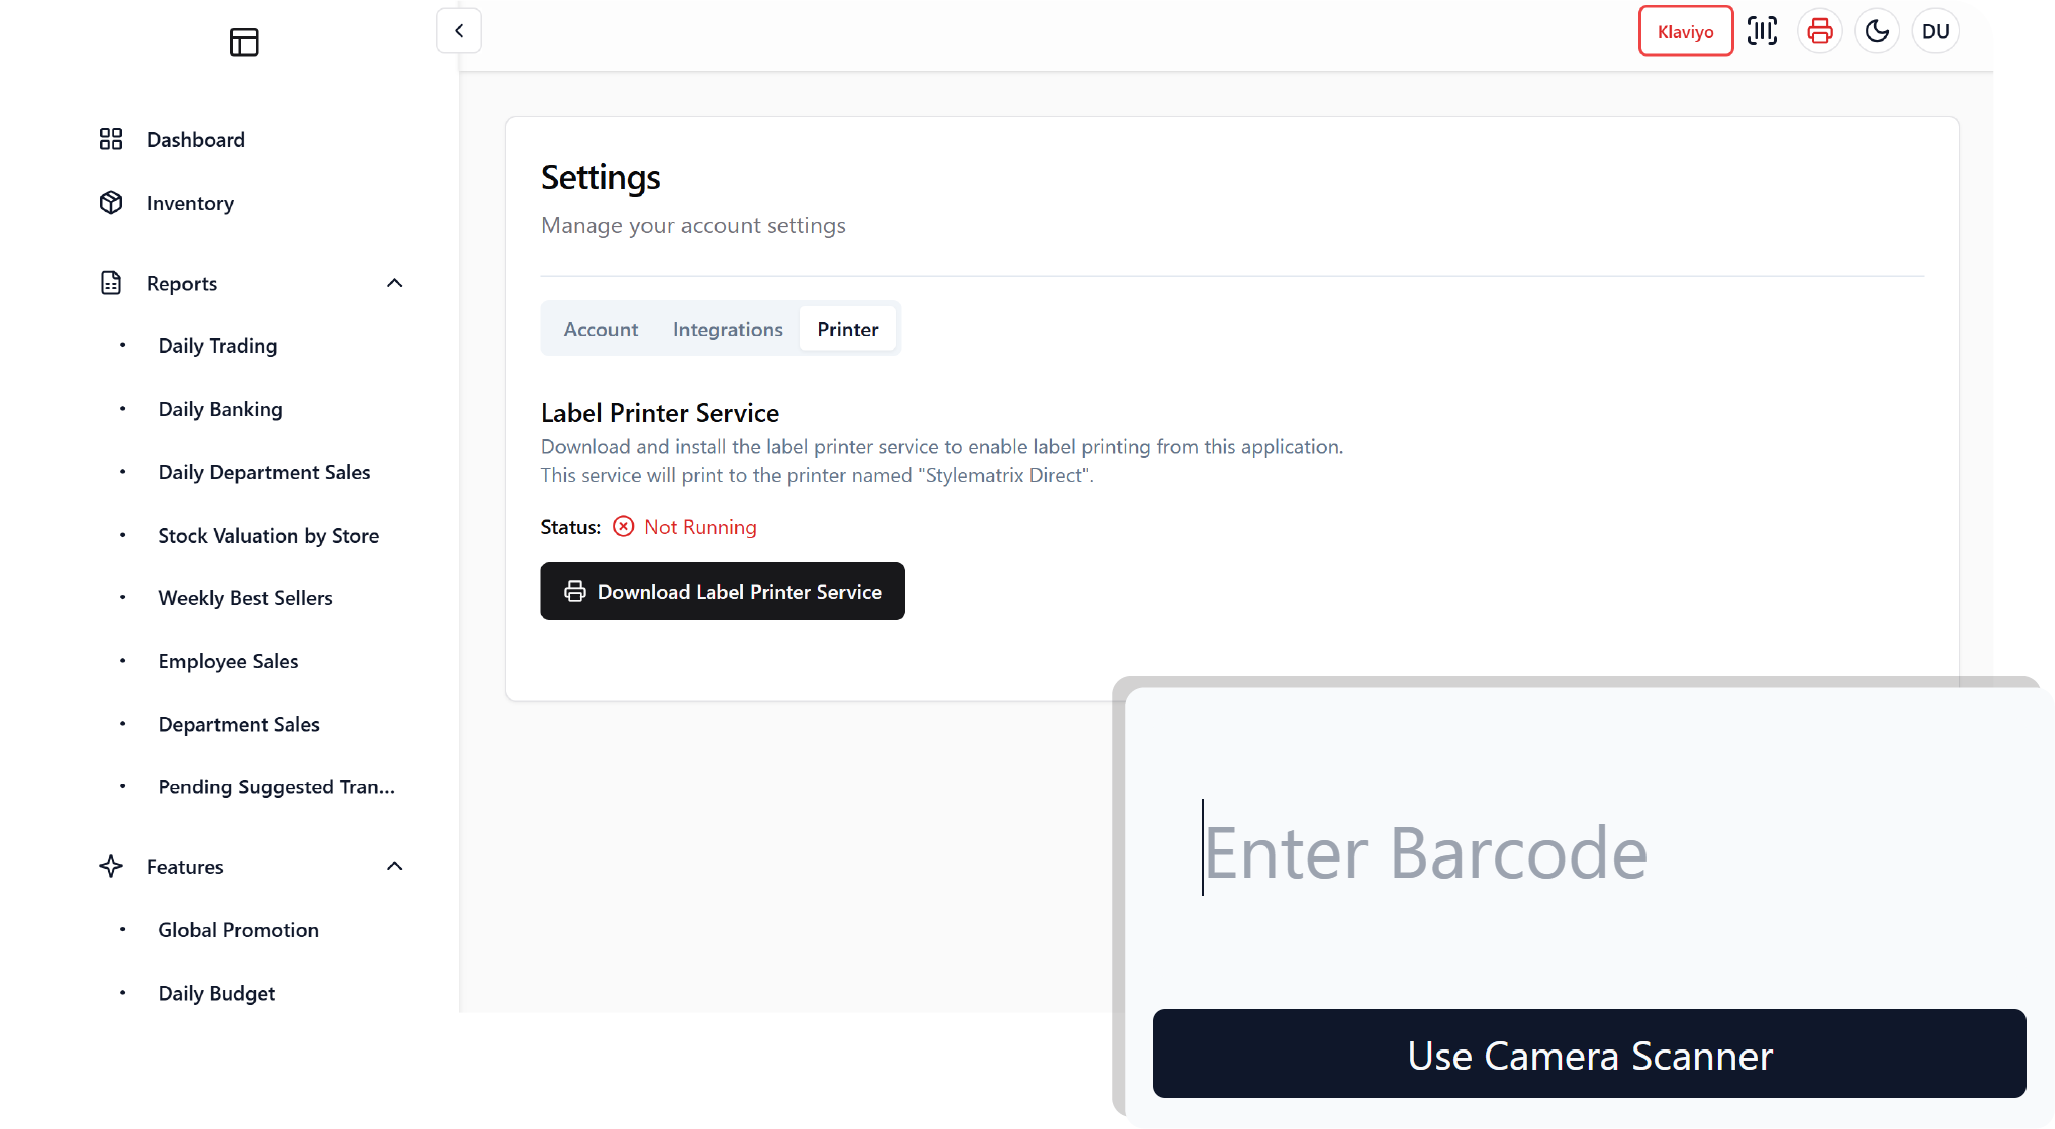Switch to the Account tab
Viewport: 2055px width, 1129px height.
[600, 329]
